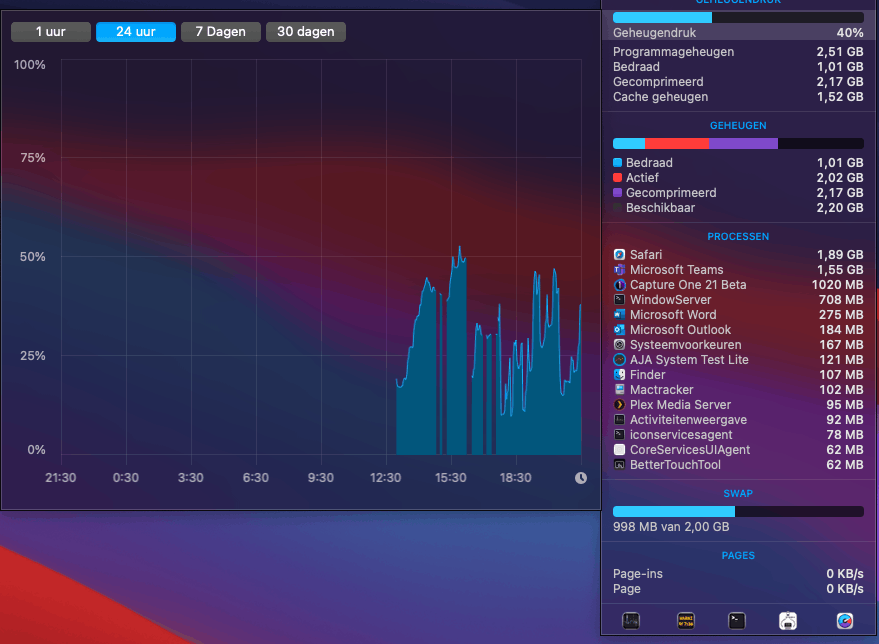Screen dimensions: 879x644
Task: Click the Microsoft Word process icon
Action: [619, 314]
